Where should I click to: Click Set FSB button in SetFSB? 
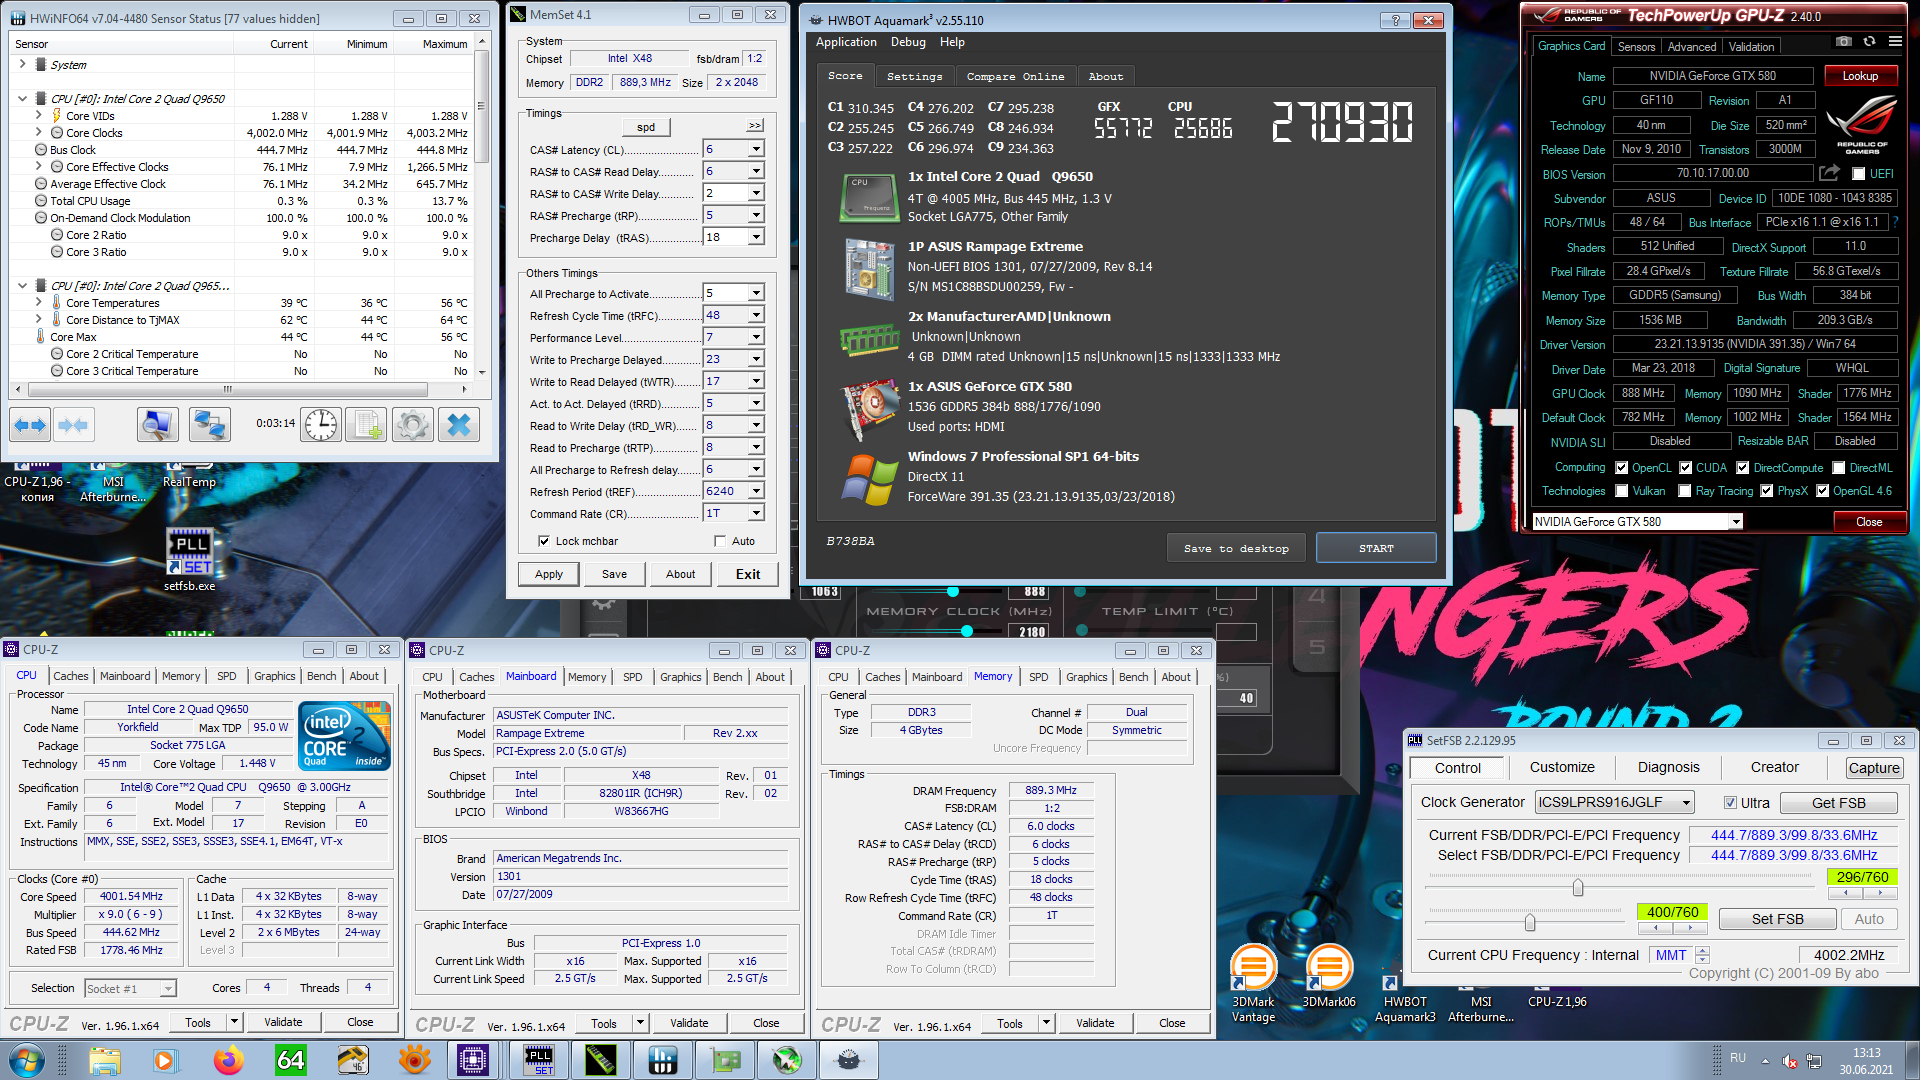1777,919
